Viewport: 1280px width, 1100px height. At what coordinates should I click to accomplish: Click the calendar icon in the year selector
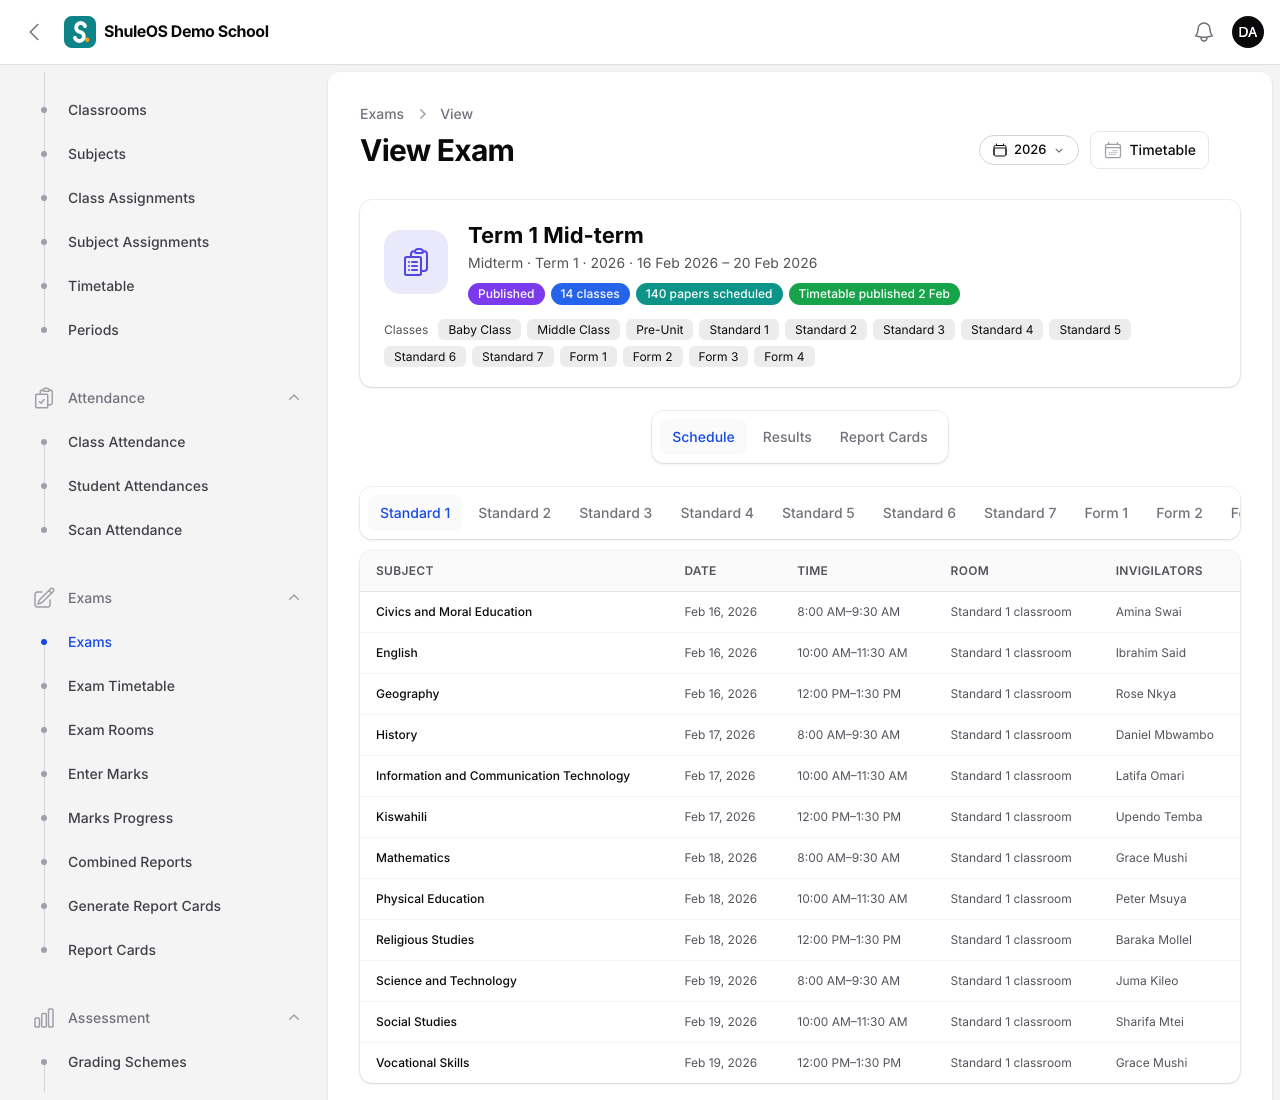click(1000, 150)
